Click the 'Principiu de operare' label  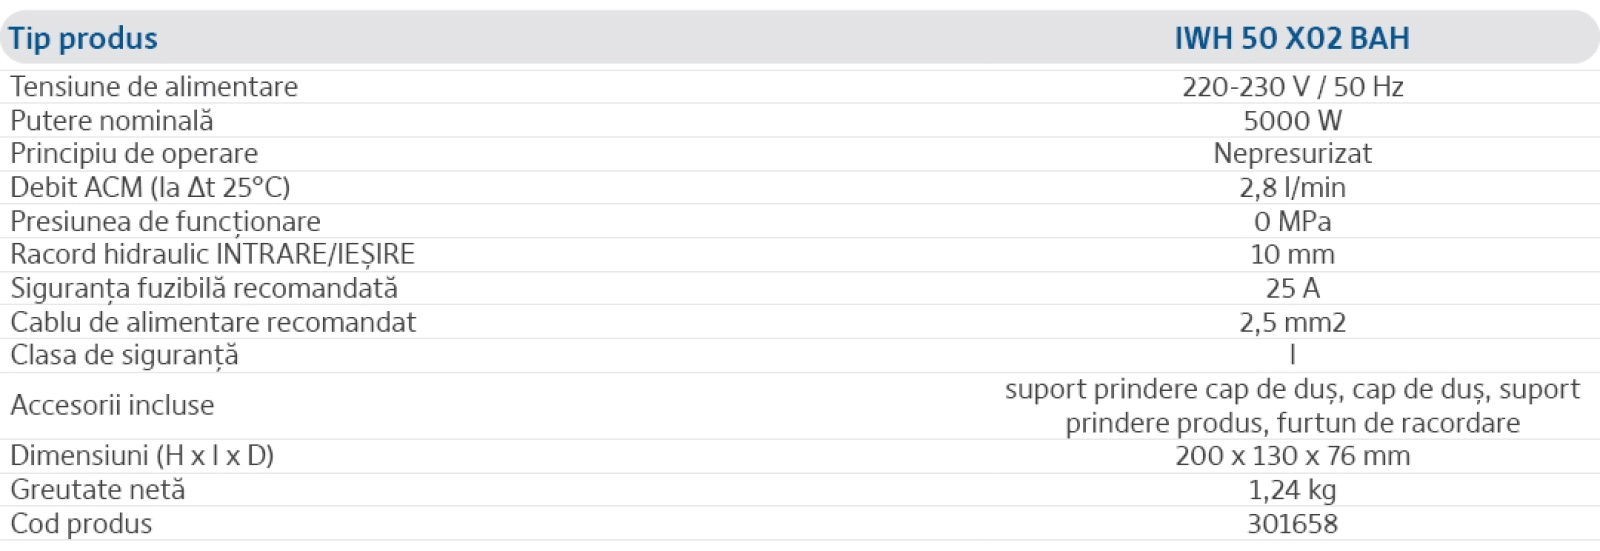134,154
